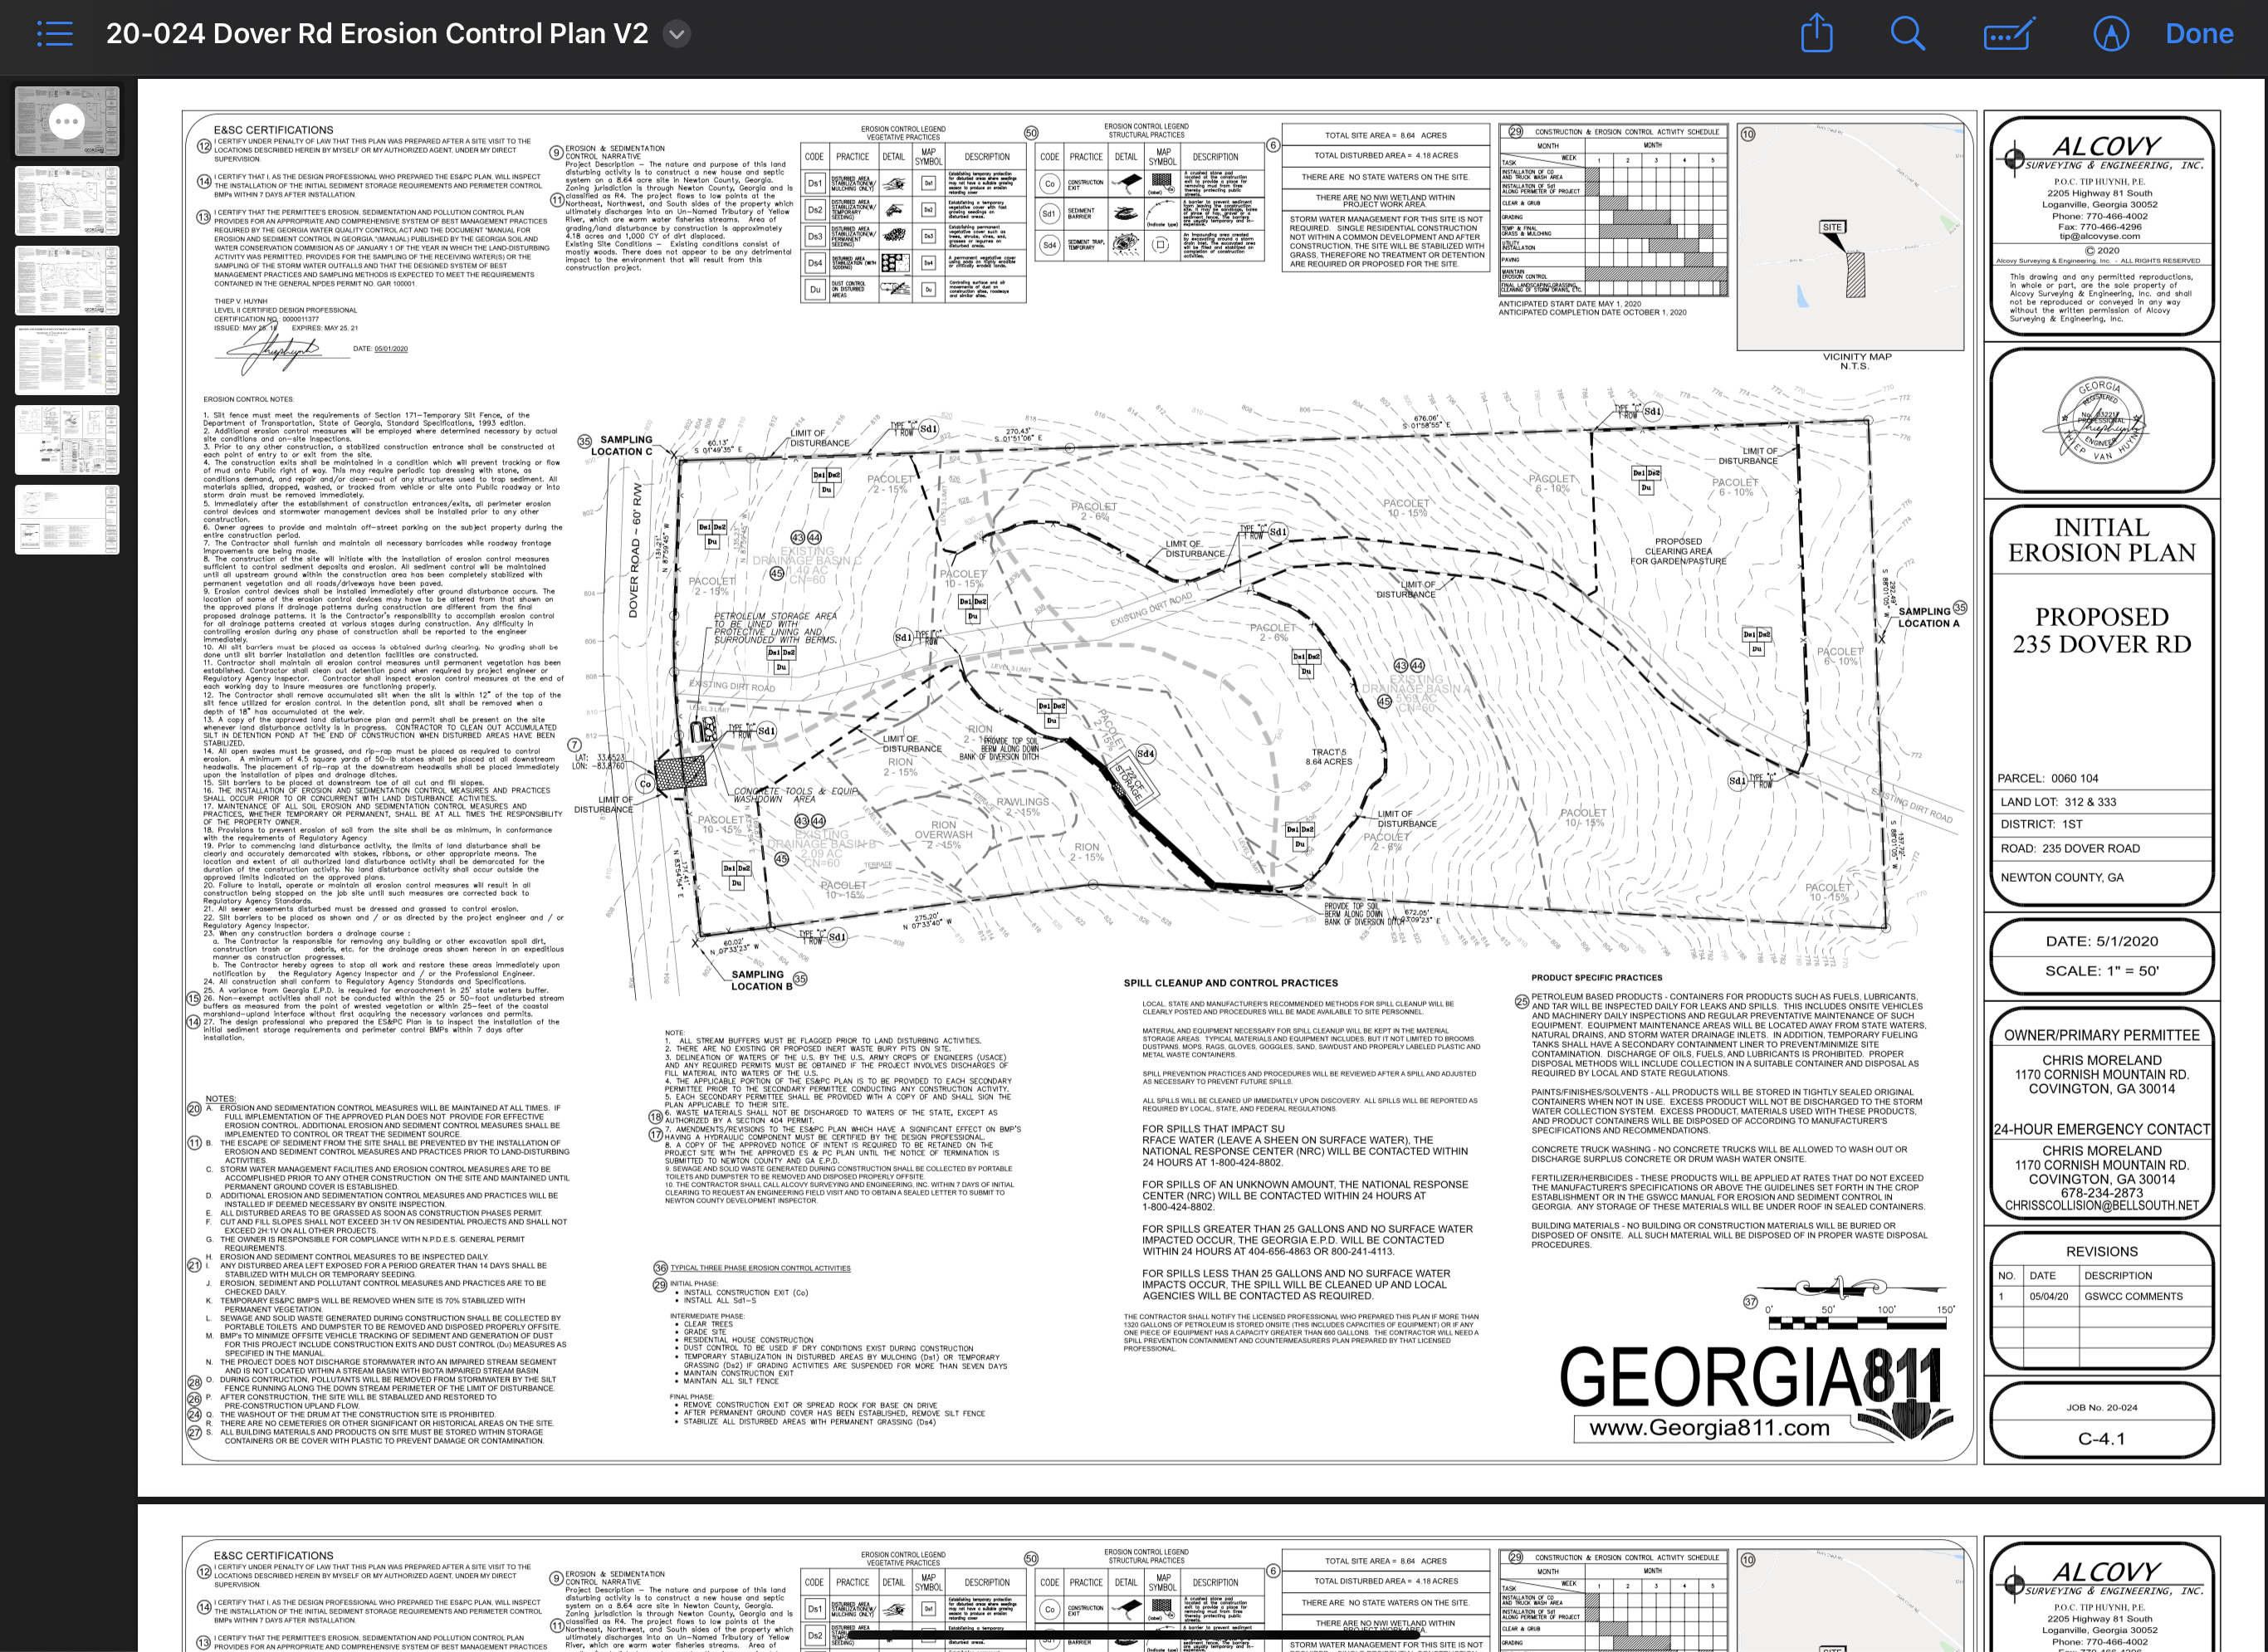Open the share sheet icon
This screenshot has height=1652, width=2268.
click(1816, 33)
